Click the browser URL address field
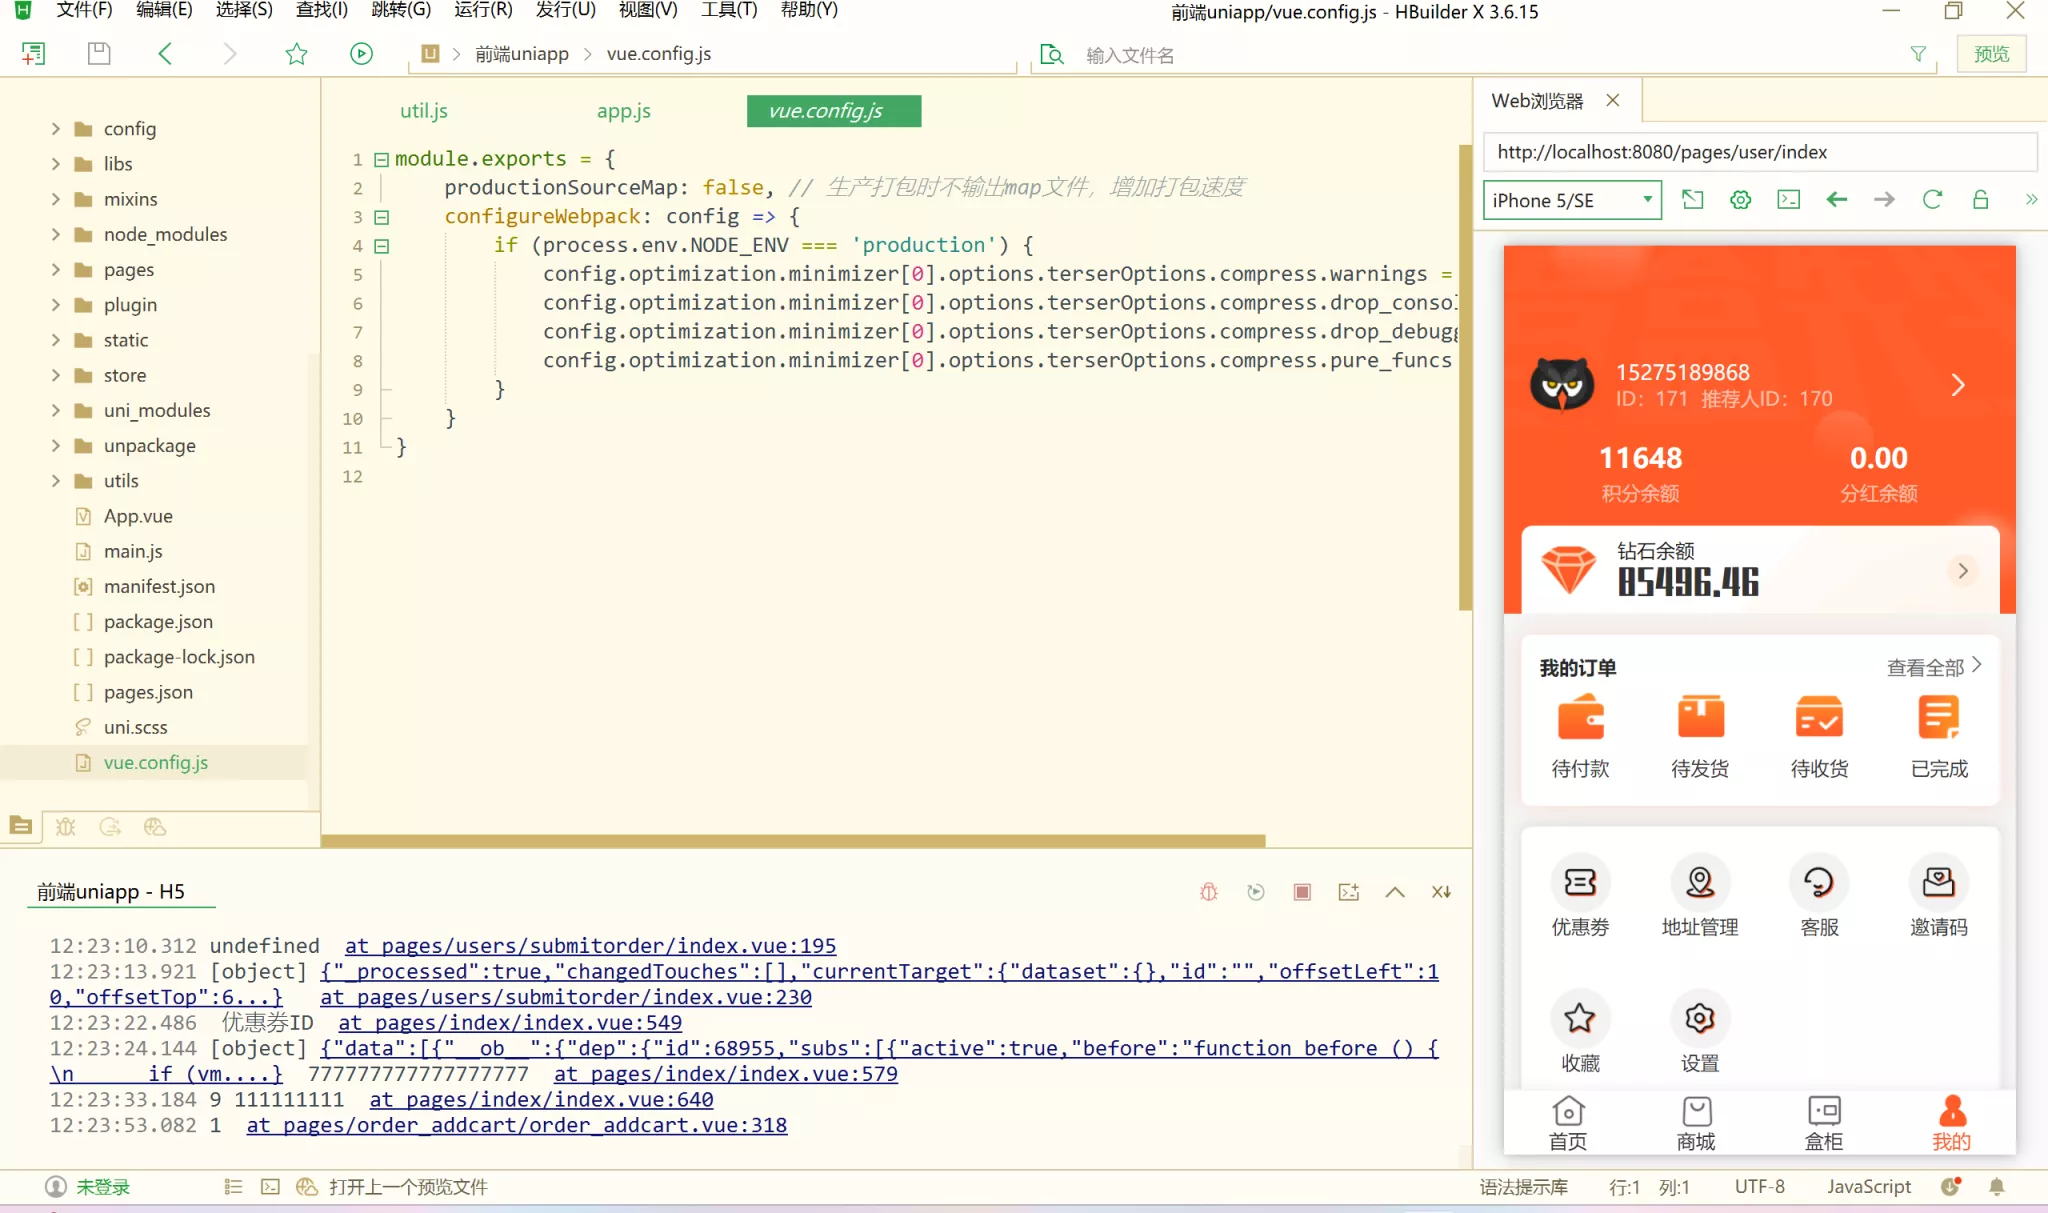This screenshot has width=2048, height=1213. (1758, 152)
